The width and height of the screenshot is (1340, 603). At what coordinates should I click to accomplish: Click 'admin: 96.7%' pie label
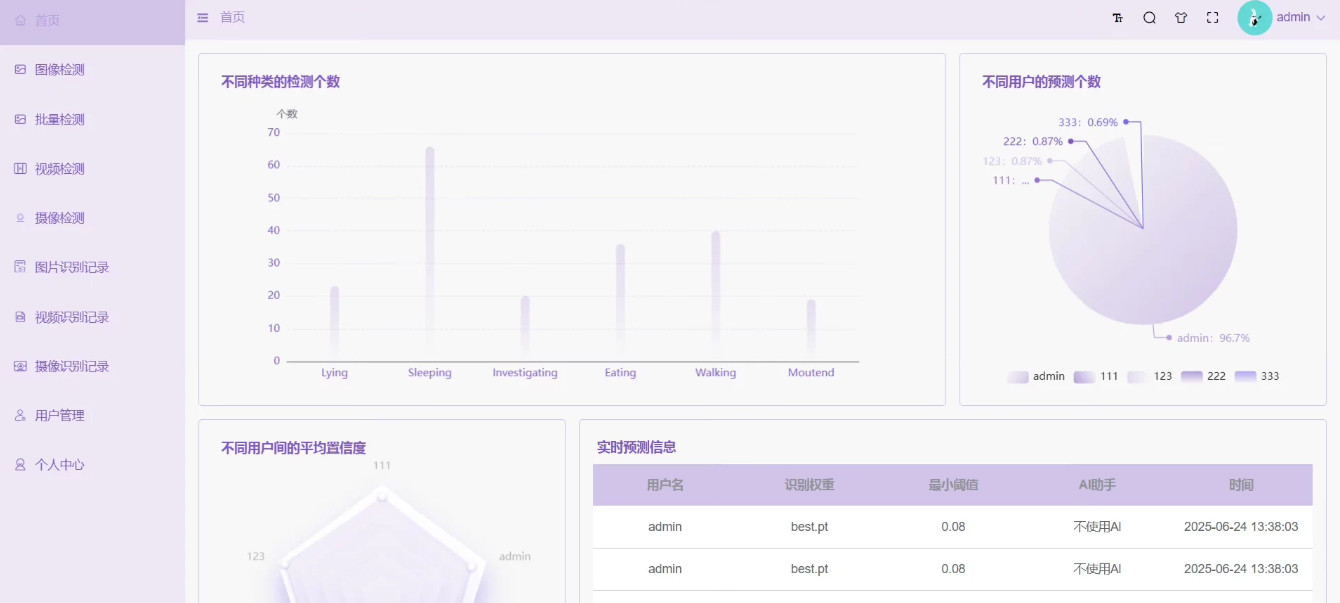1213,338
